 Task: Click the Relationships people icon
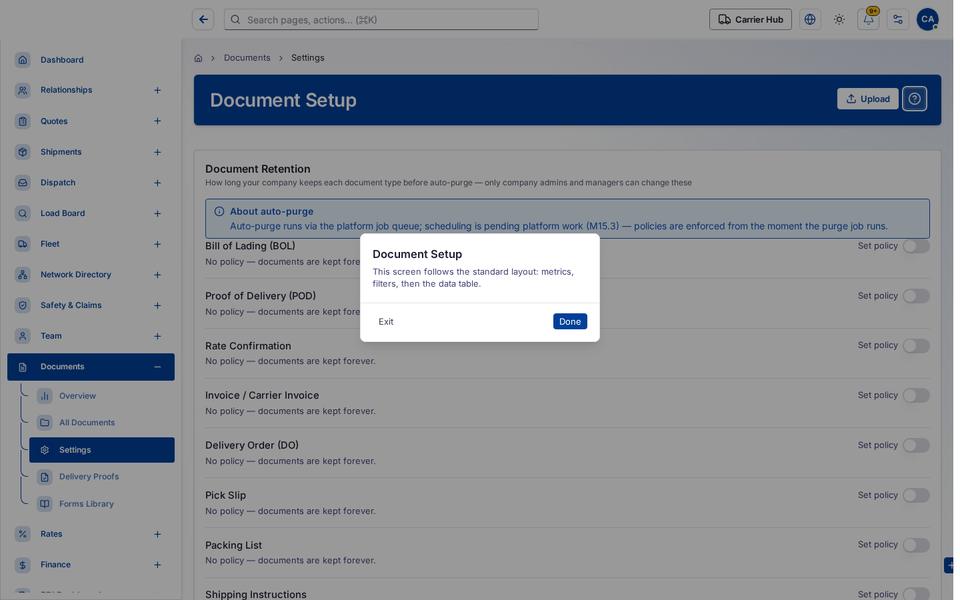click(x=23, y=90)
